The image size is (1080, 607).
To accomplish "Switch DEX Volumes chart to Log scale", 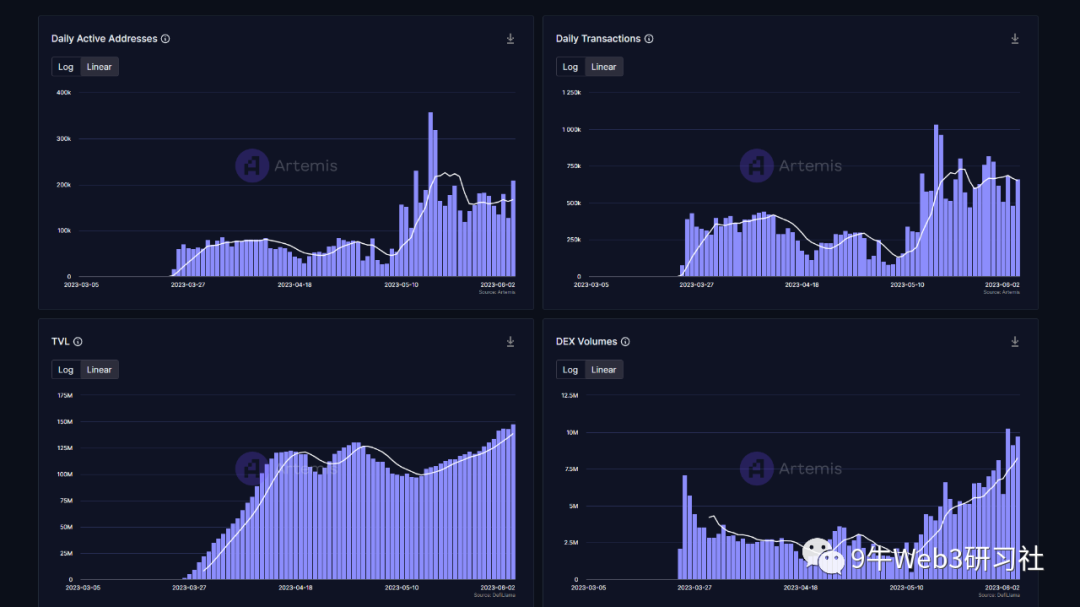I will [x=570, y=370].
